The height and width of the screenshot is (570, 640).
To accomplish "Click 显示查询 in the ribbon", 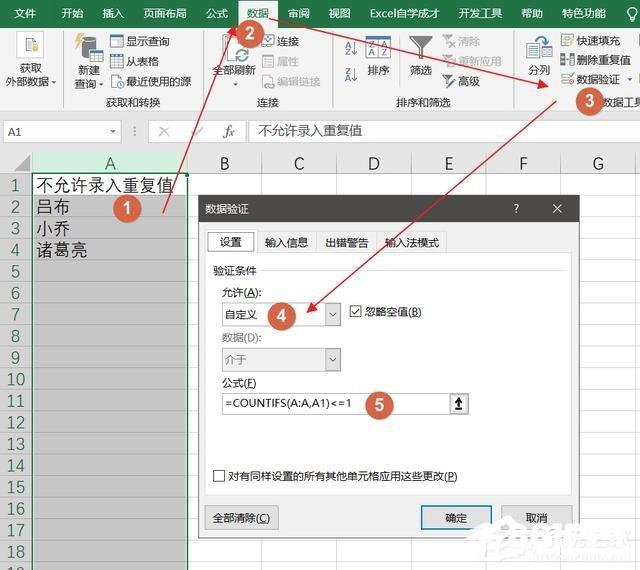I will point(140,41).
